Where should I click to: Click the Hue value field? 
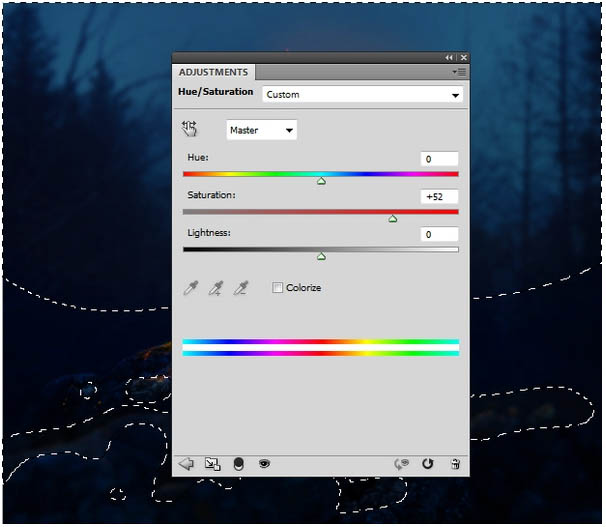[439, 159]
